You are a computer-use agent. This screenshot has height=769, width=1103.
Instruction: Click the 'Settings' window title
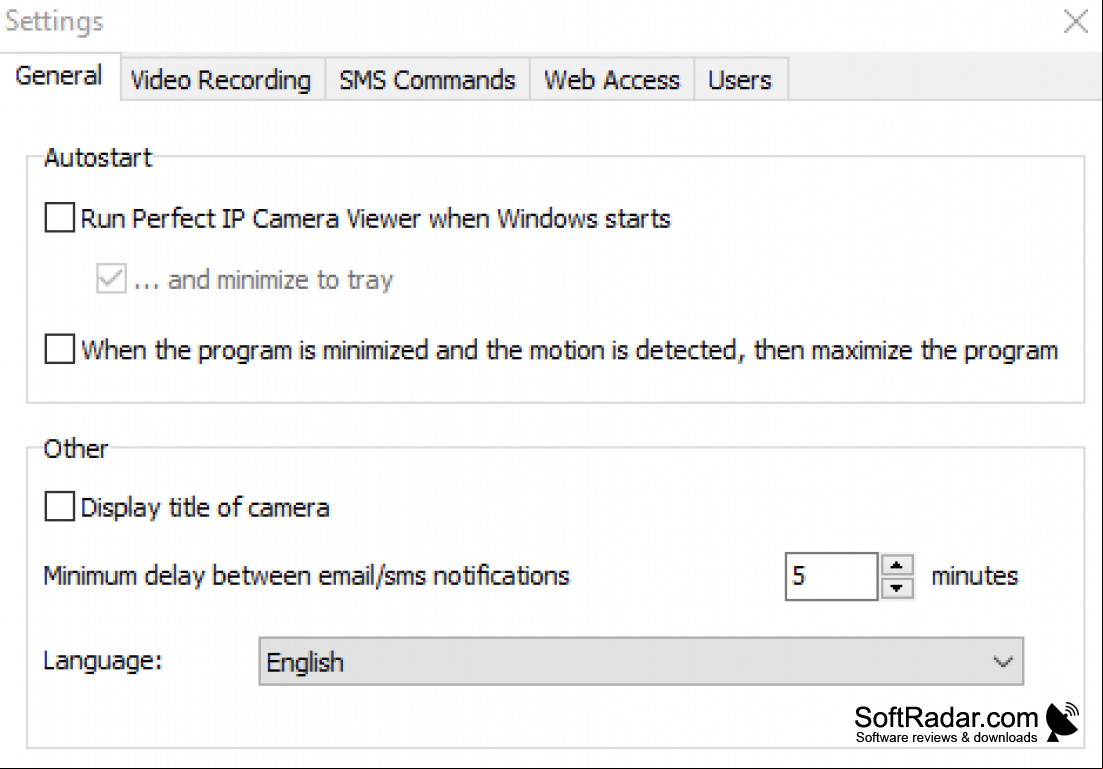(x=54, y=22)
